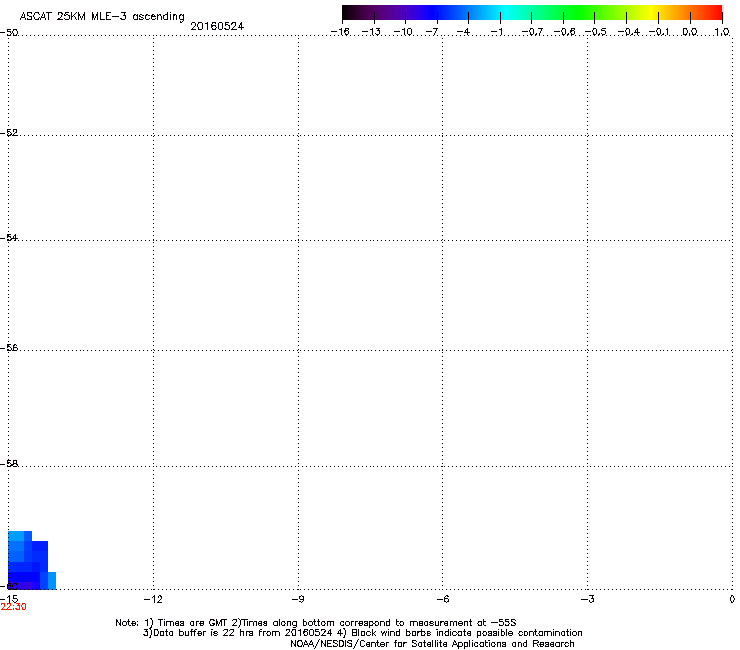740x650 pixels.
Task: Click the data buffer note line
Action: (x=362, y=633)
